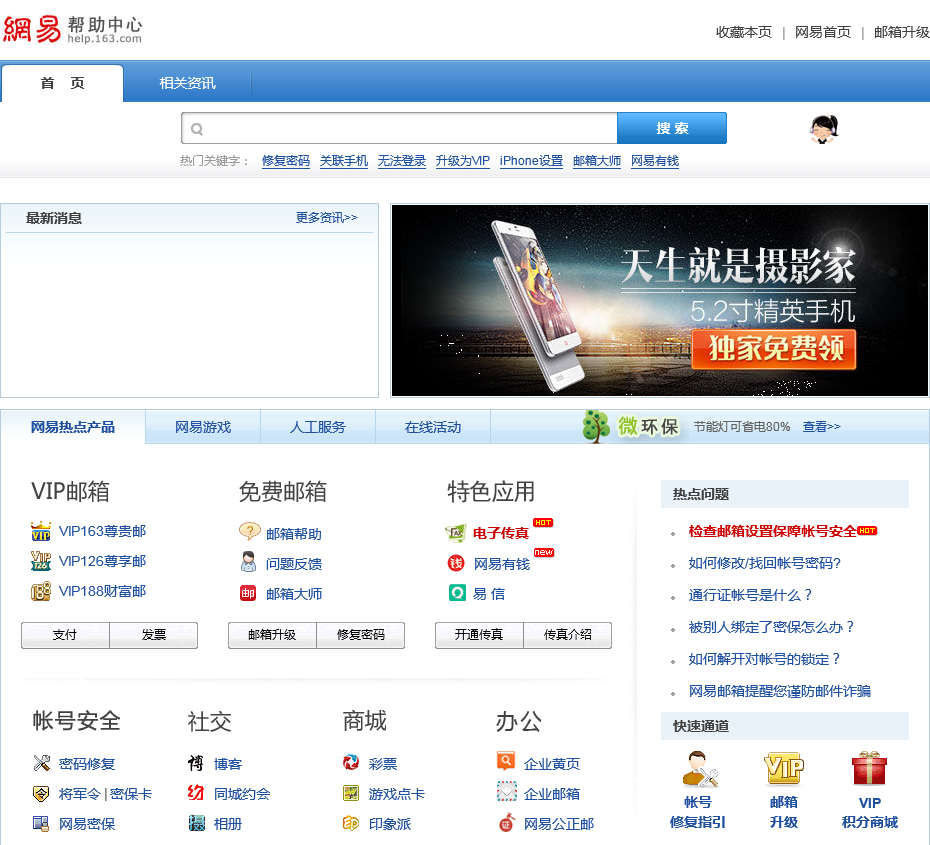Click the 支付 button
Viewport: 930px width, 845px height.
[x=65, y=635]
